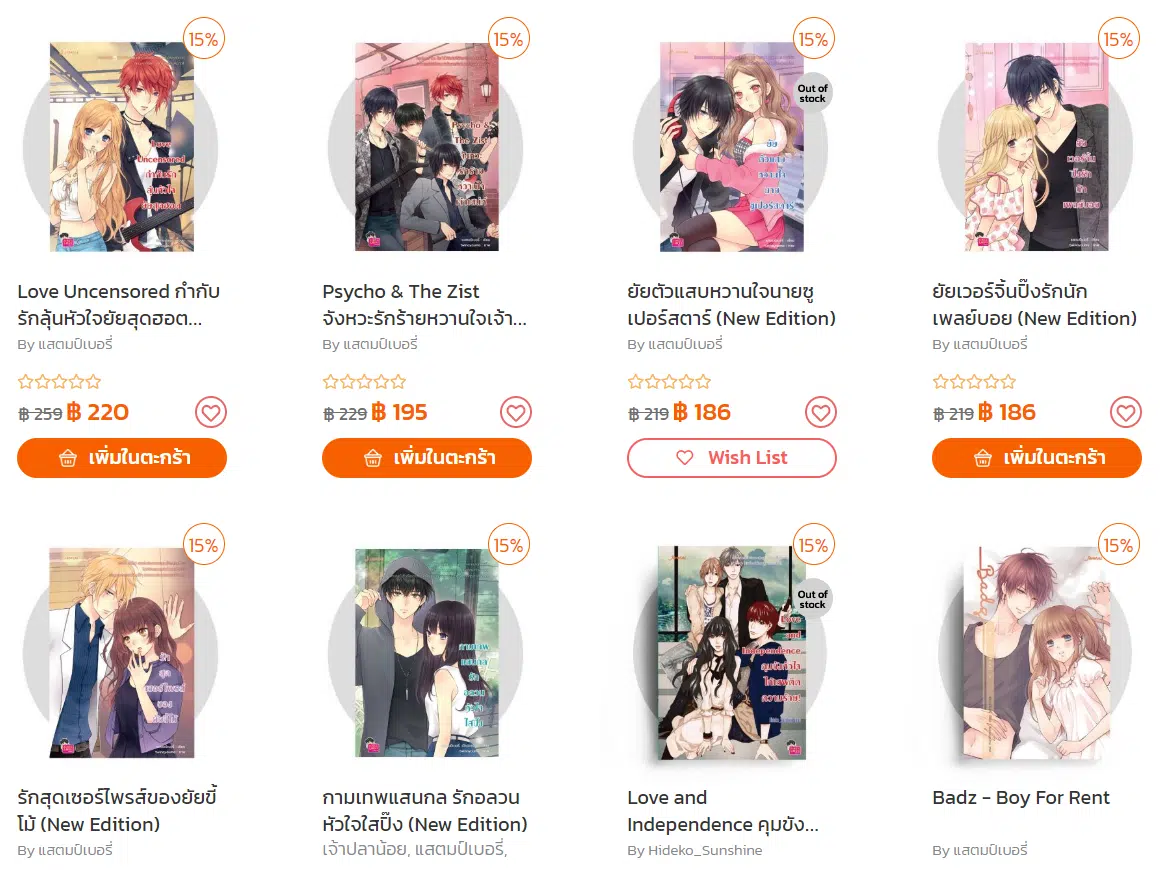This screenshot has height=870, width=1160.
Task: Open Love Uncensored book cover
Action: [122, 146]
